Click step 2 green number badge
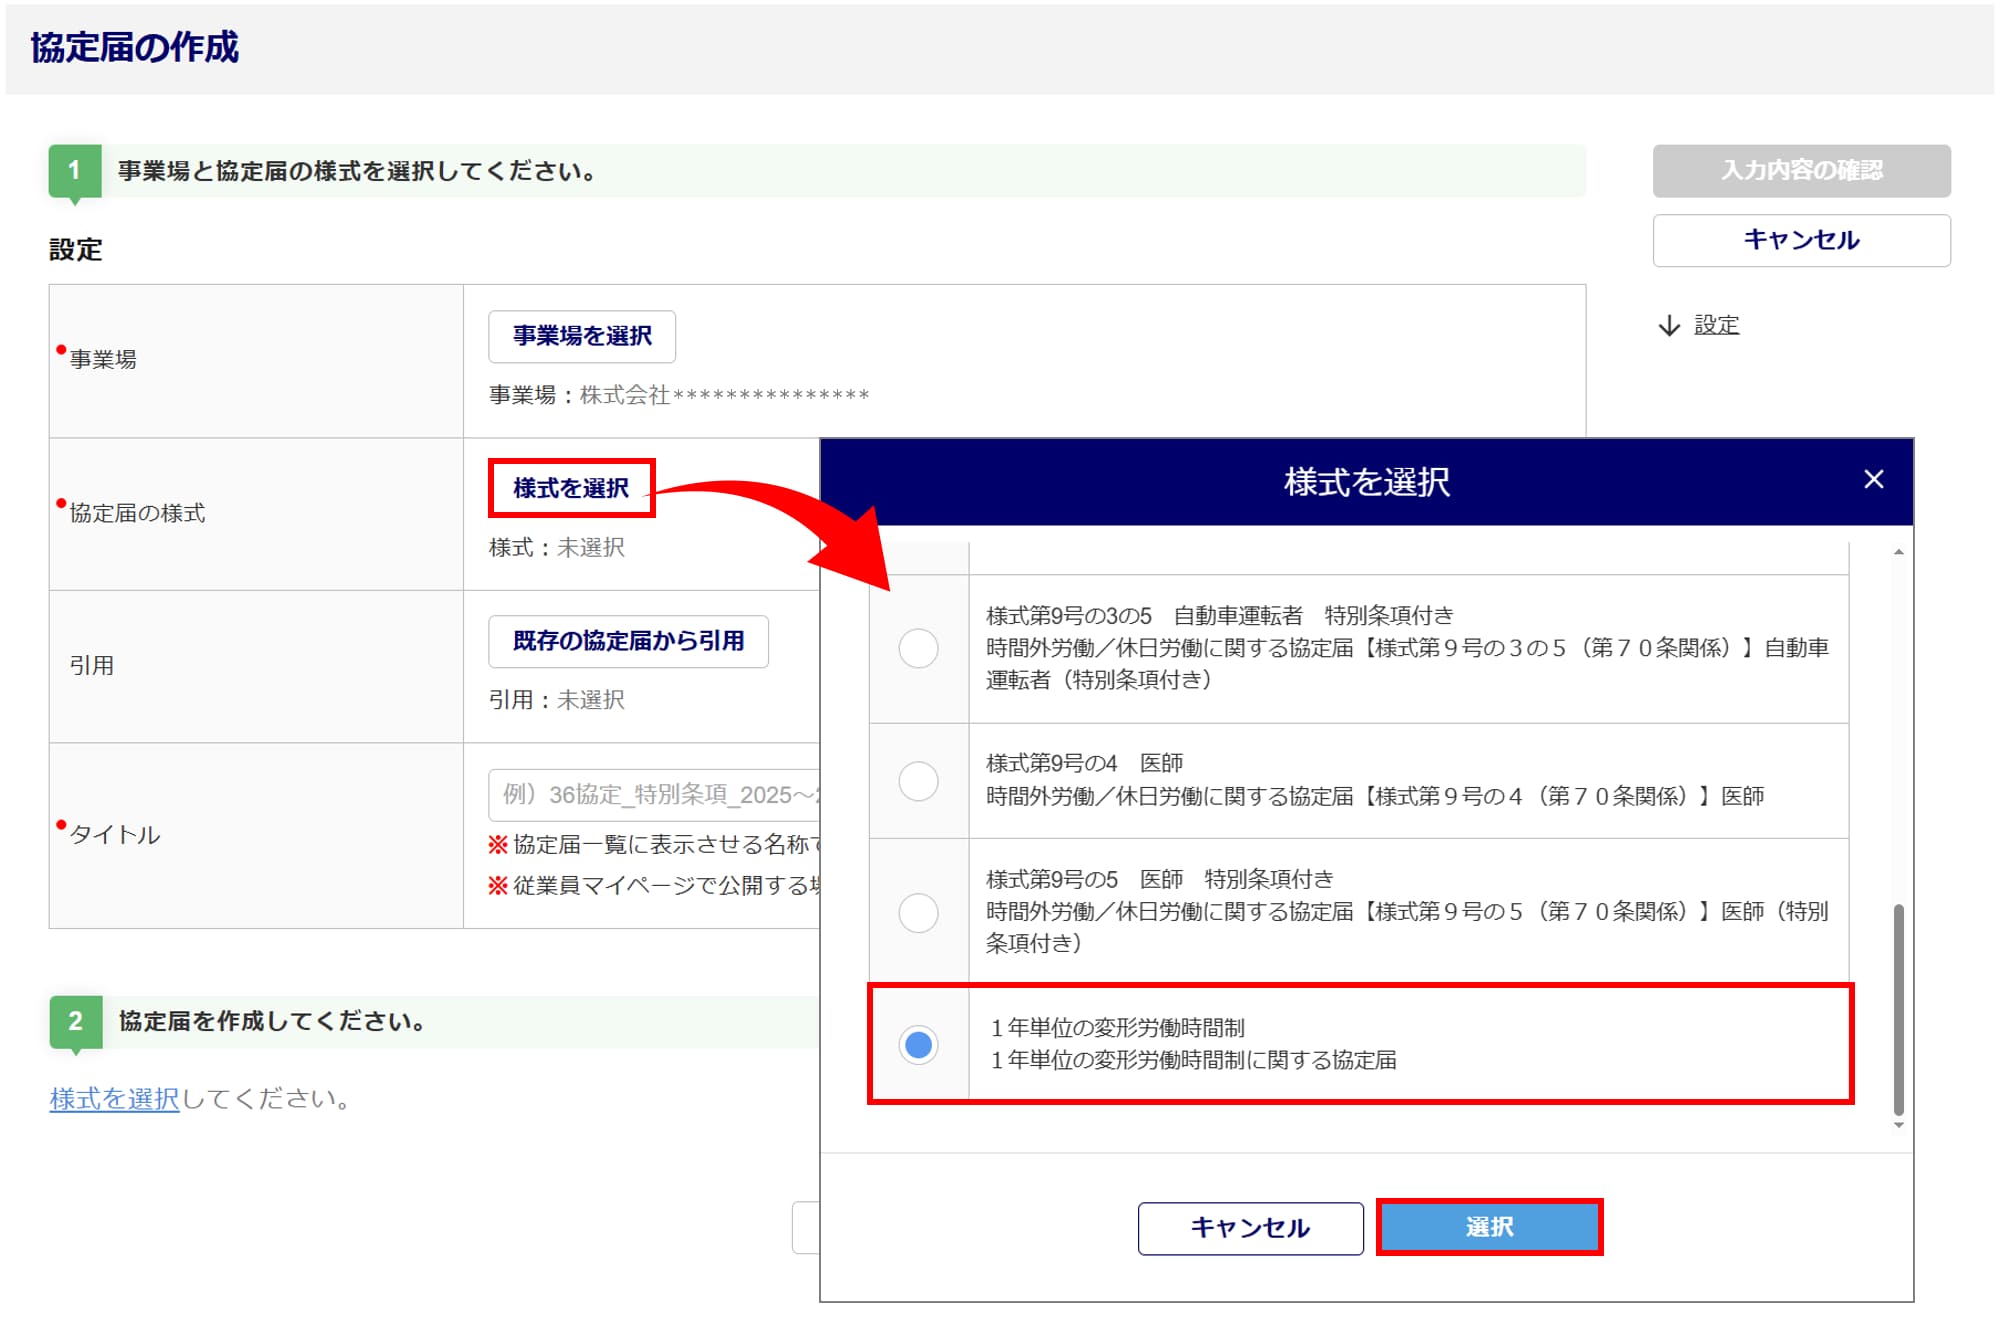The height and width of the screenshot is (1336, 2000). (x=75, y=1021)
